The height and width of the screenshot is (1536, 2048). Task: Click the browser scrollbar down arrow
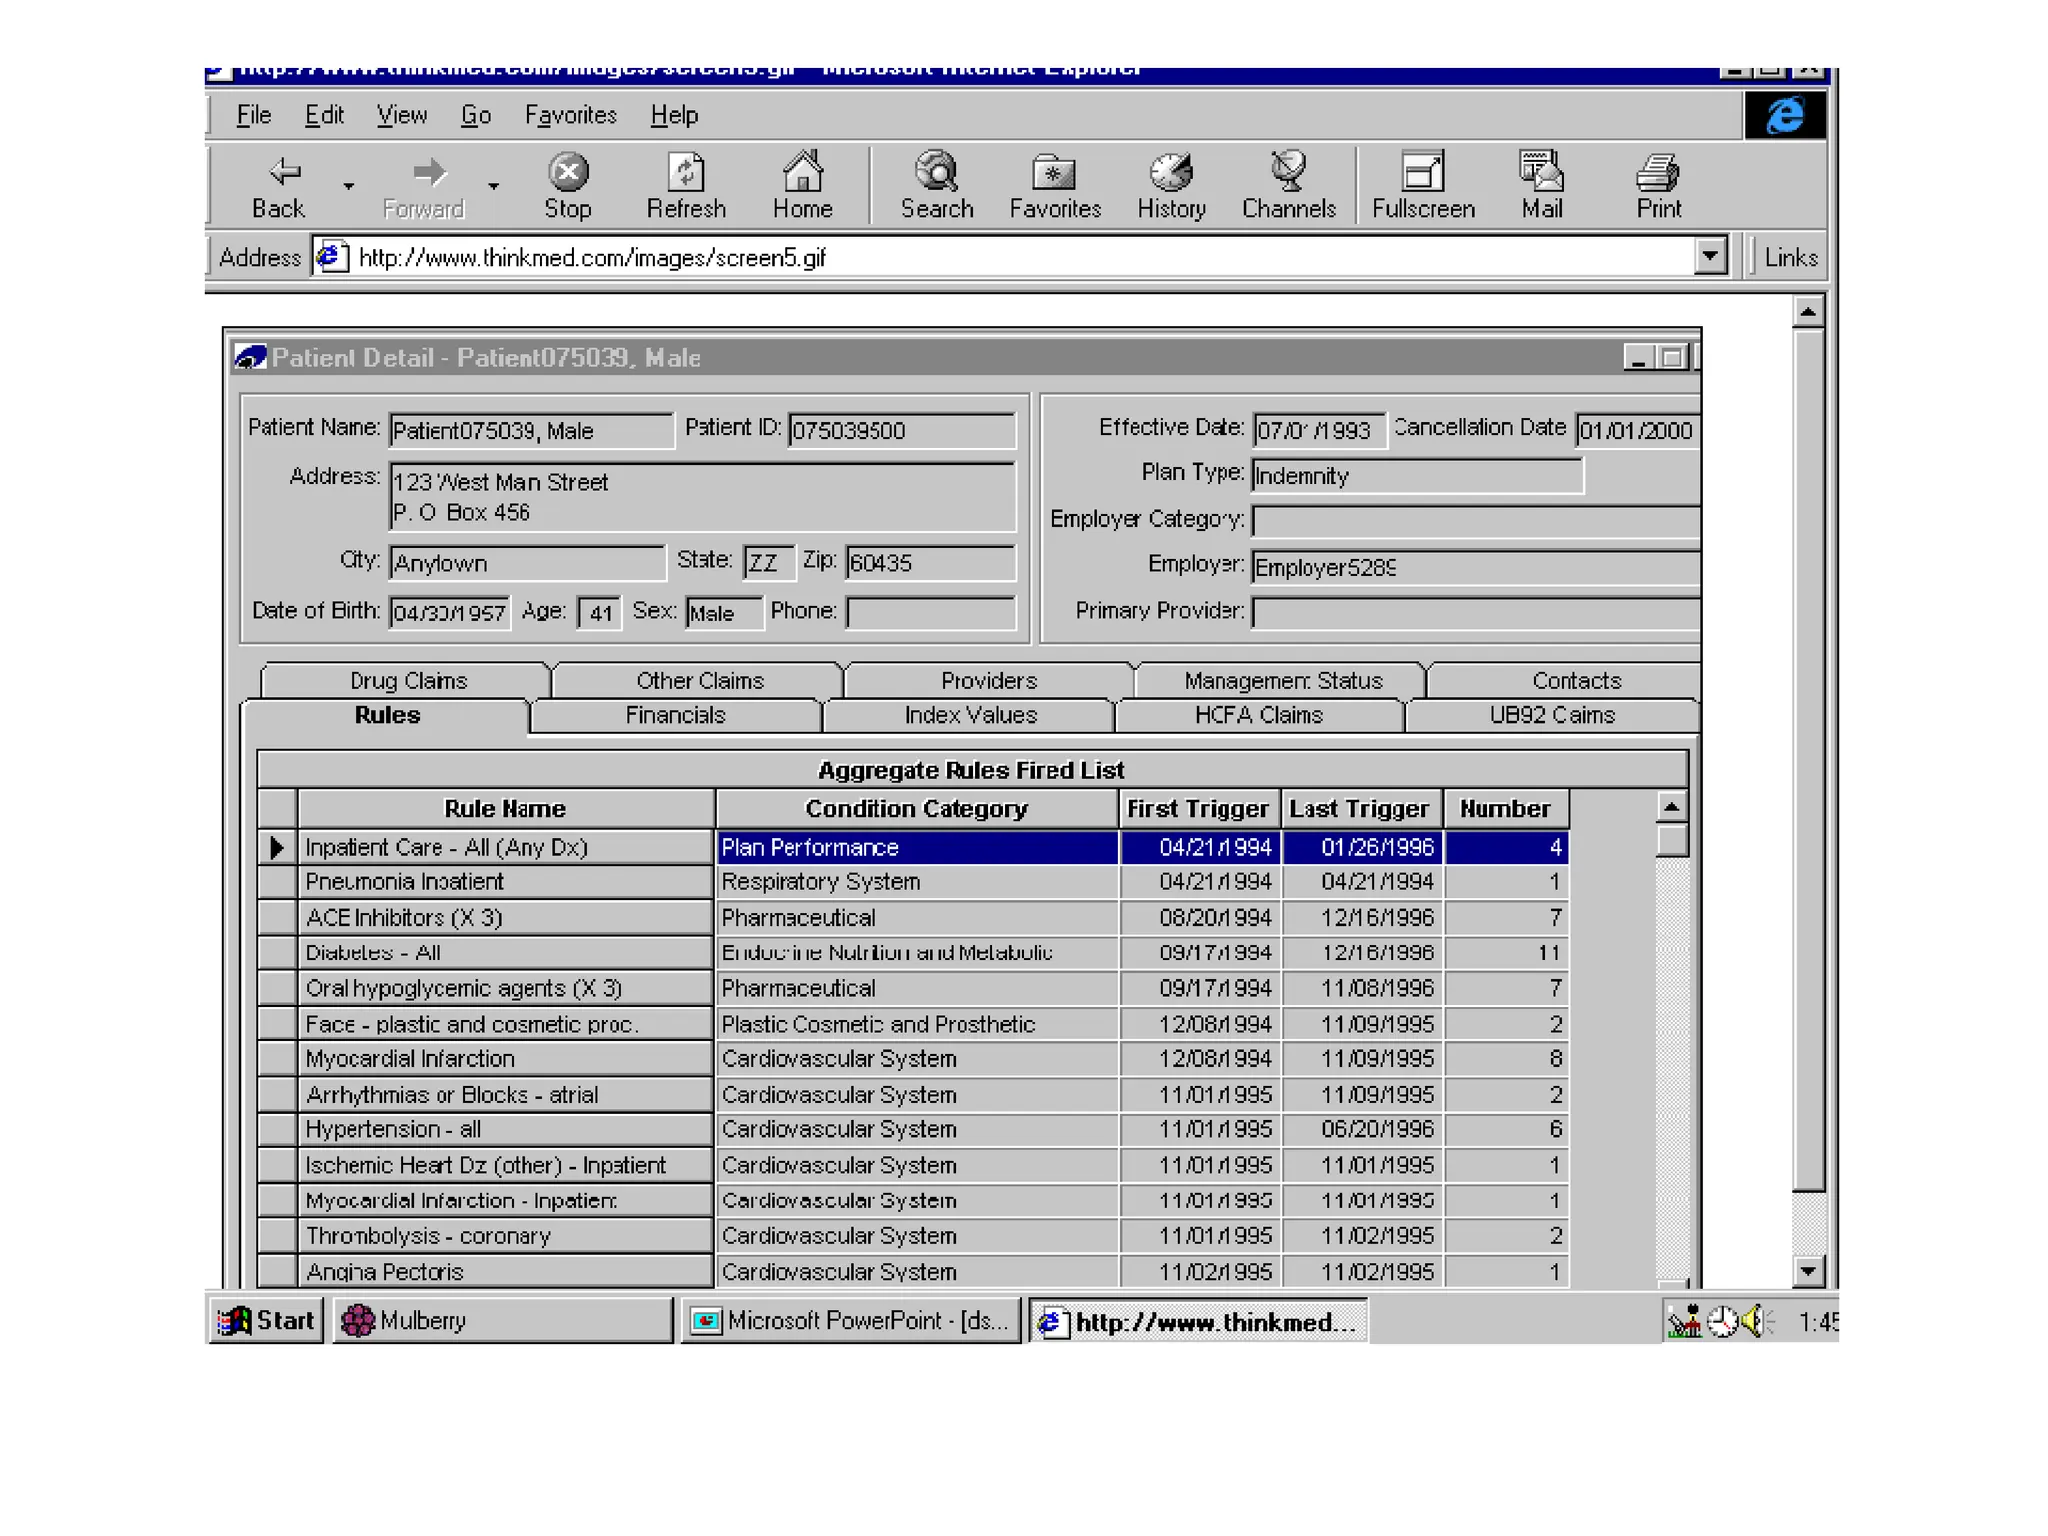click(1807, 1272)
